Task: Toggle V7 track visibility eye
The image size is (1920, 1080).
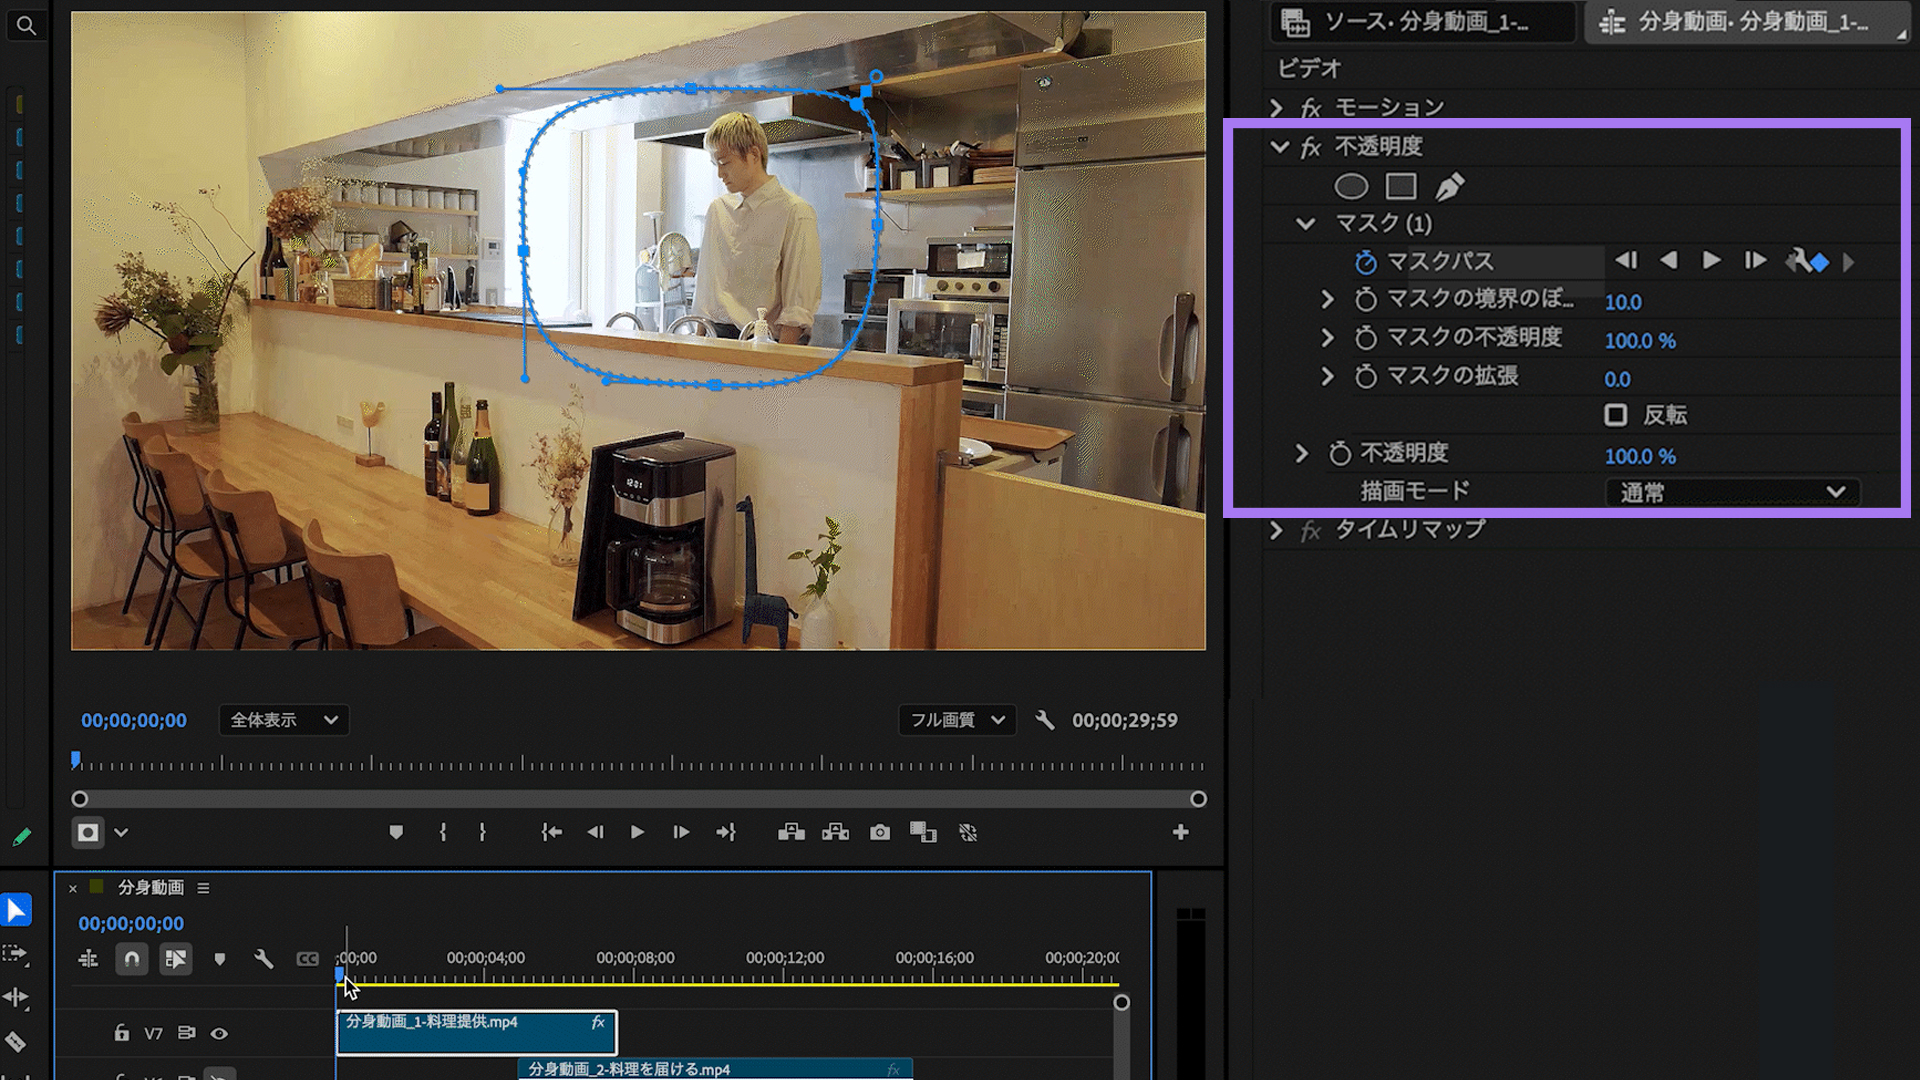Action: [x=219, y=1033]
